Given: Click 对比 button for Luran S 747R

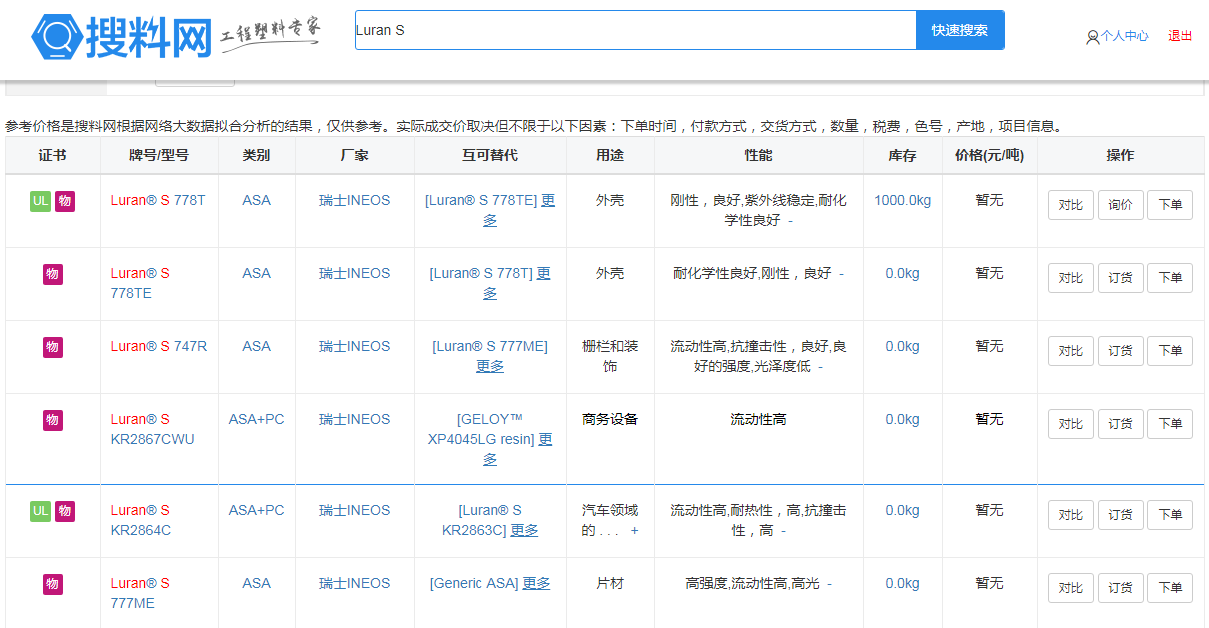Looking at the screenshot, I should (1070, 351).
